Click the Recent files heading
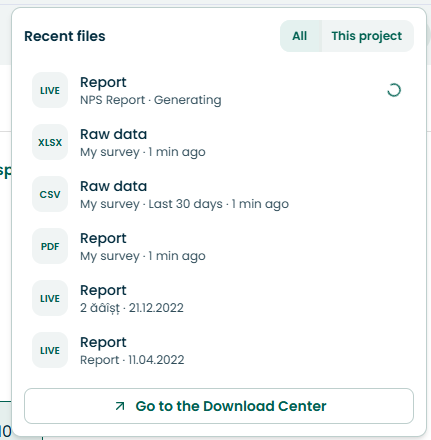Image resolution: width=431 pixels, height=440 pixels. 65,36
